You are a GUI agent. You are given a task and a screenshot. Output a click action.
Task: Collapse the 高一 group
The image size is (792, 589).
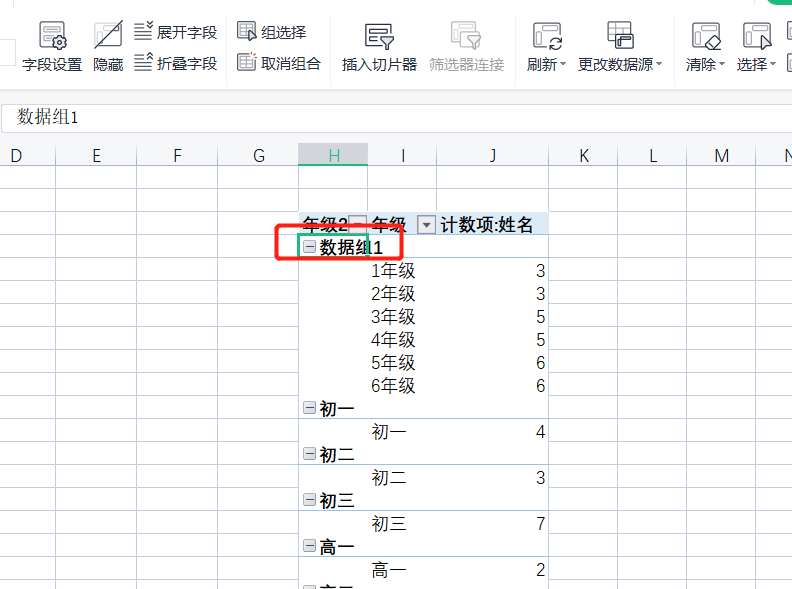309,546
